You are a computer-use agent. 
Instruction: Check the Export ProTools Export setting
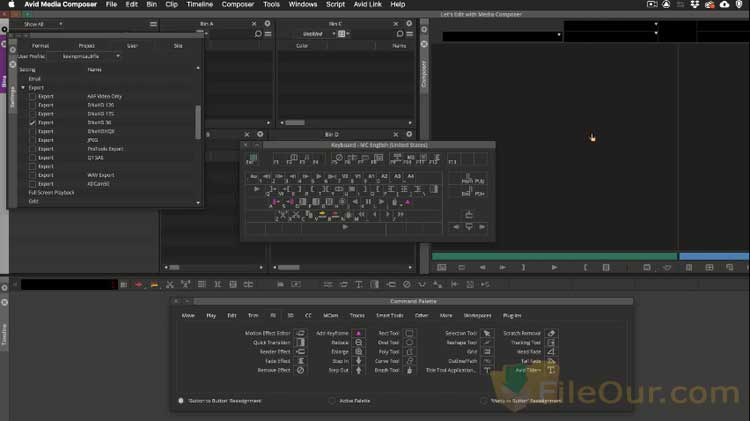(33, 149)
